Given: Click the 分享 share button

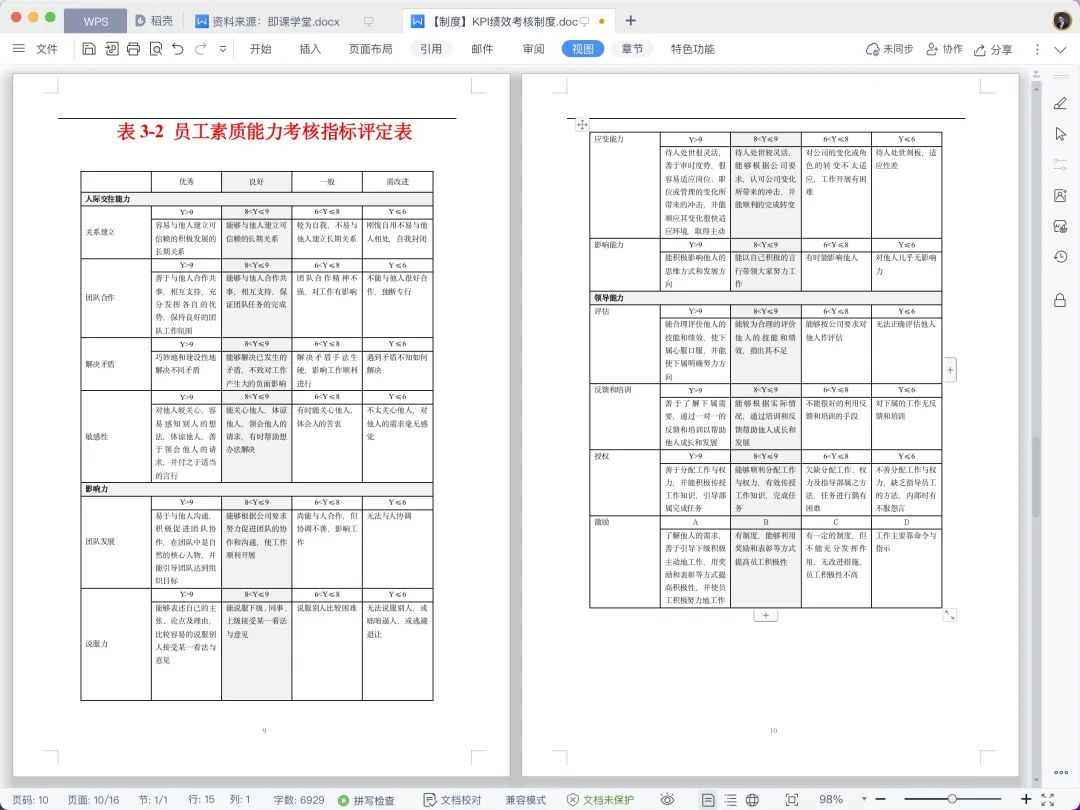Looking at the screenshot, I should pyautogui.click(x=993, y=50).
